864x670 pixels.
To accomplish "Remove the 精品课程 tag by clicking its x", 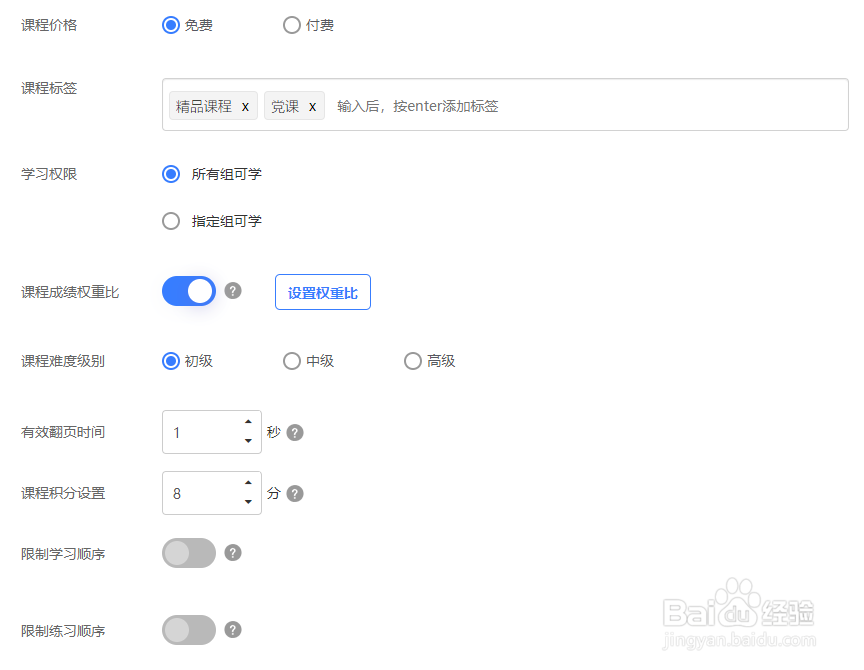I will pyautogui.click(x=245, y=105).
